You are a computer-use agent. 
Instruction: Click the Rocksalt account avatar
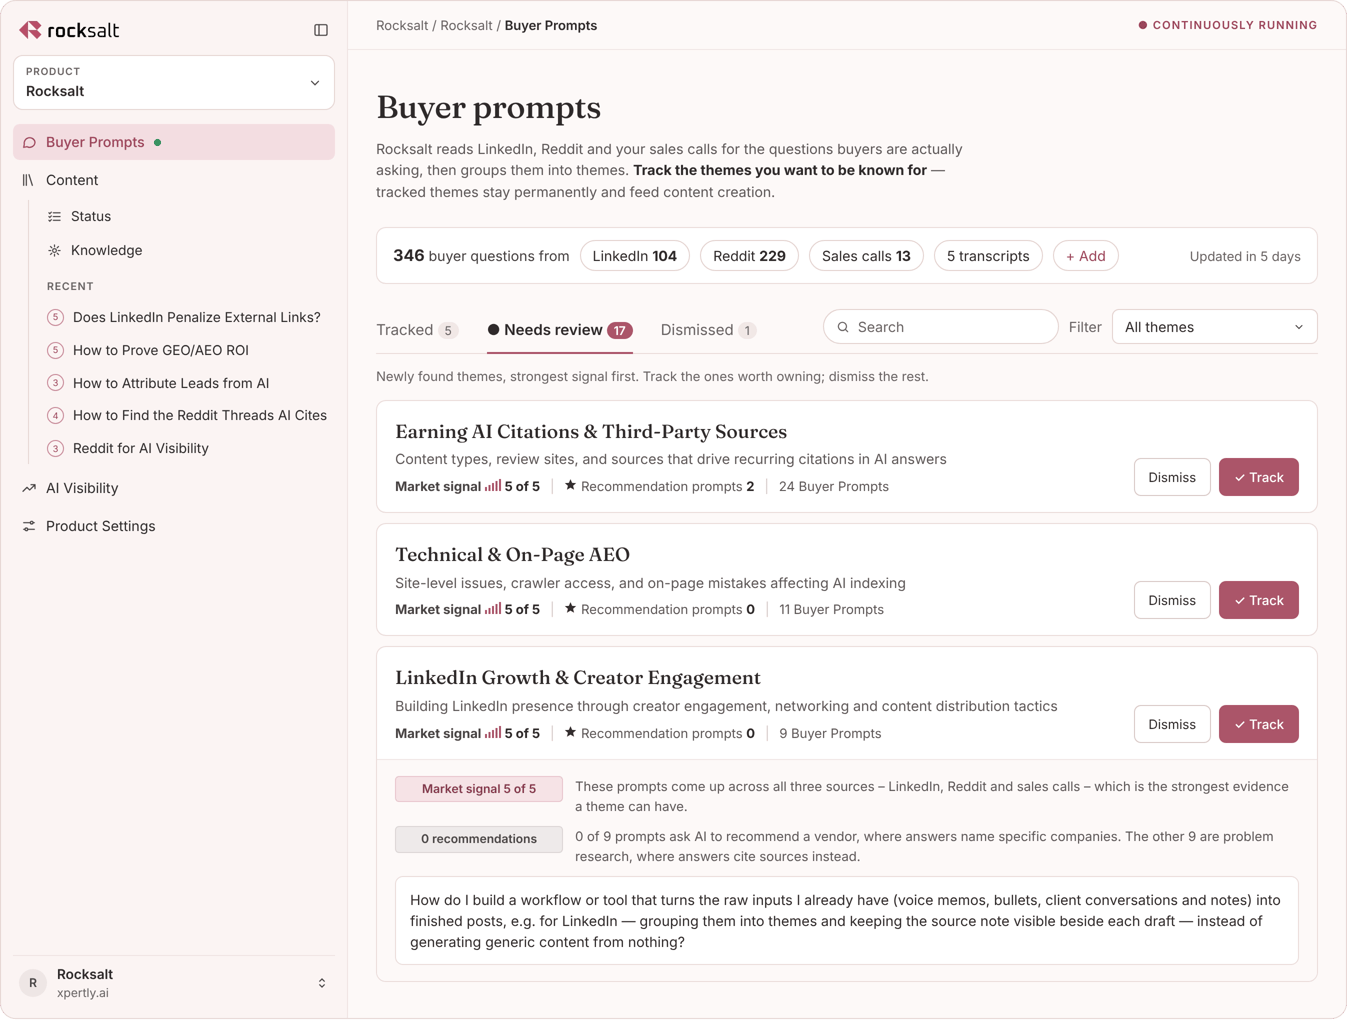pyautogui.click(x=33, y=983)
